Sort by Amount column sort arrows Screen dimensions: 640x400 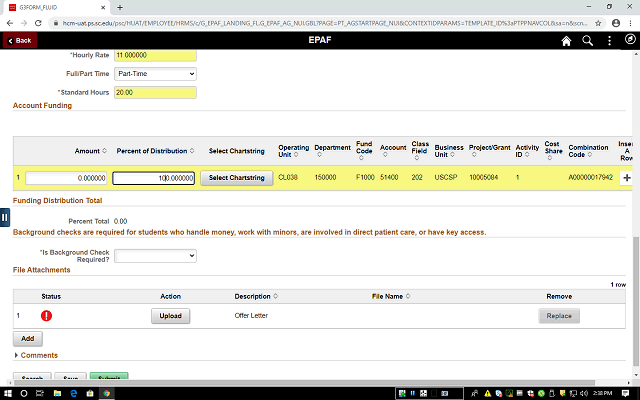(104, 151)
